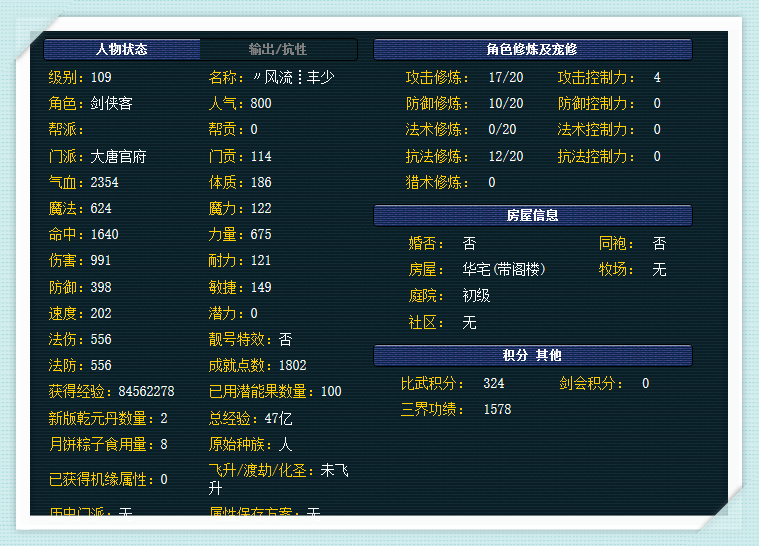Click the 防御控制力 value 0
The image size is (759, 546).
pos(657,104)
